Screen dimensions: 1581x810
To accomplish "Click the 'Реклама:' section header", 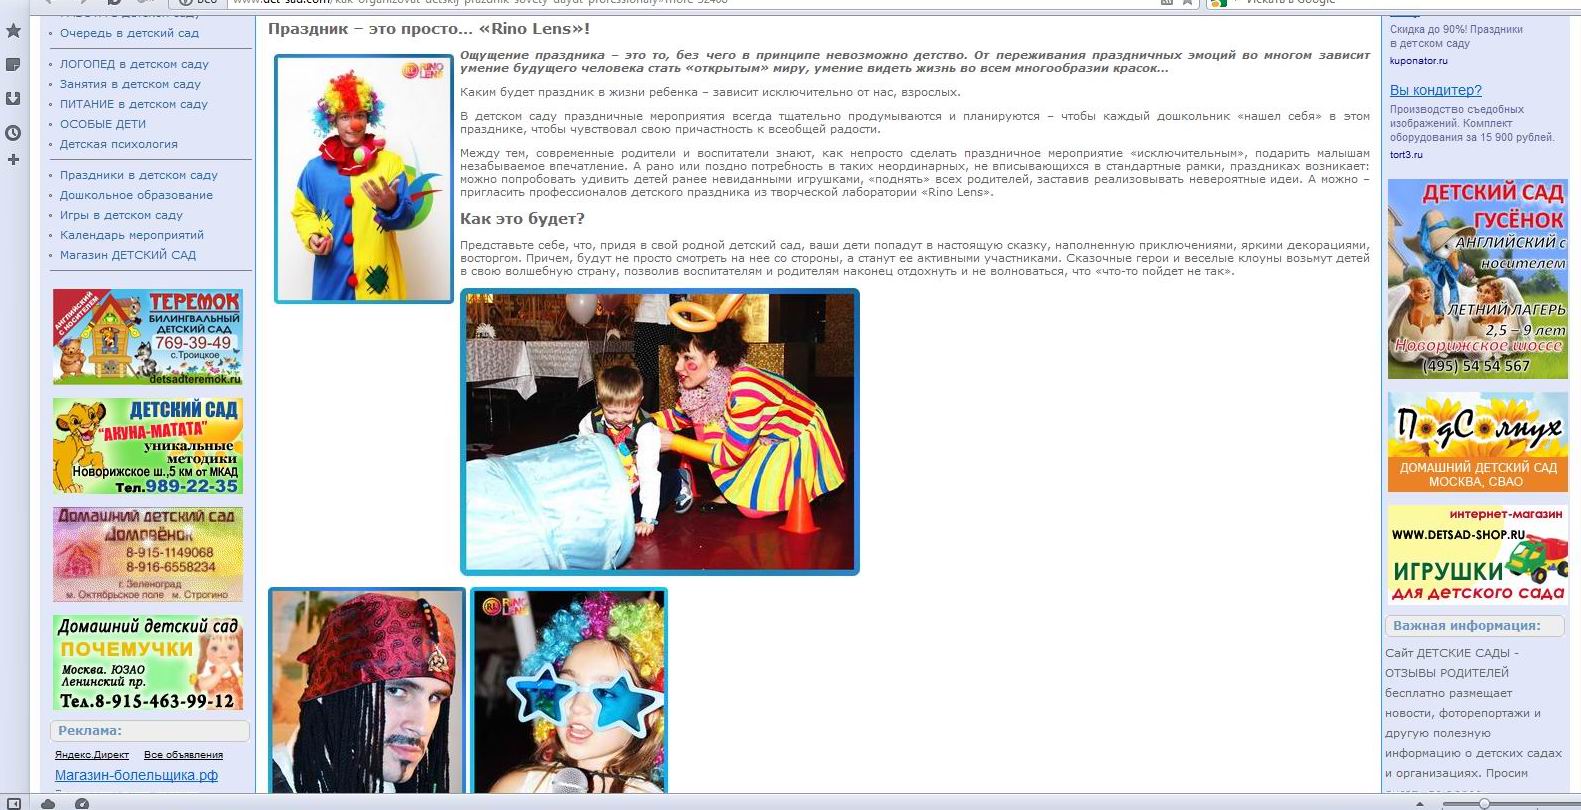I will [x=150, y=731].
